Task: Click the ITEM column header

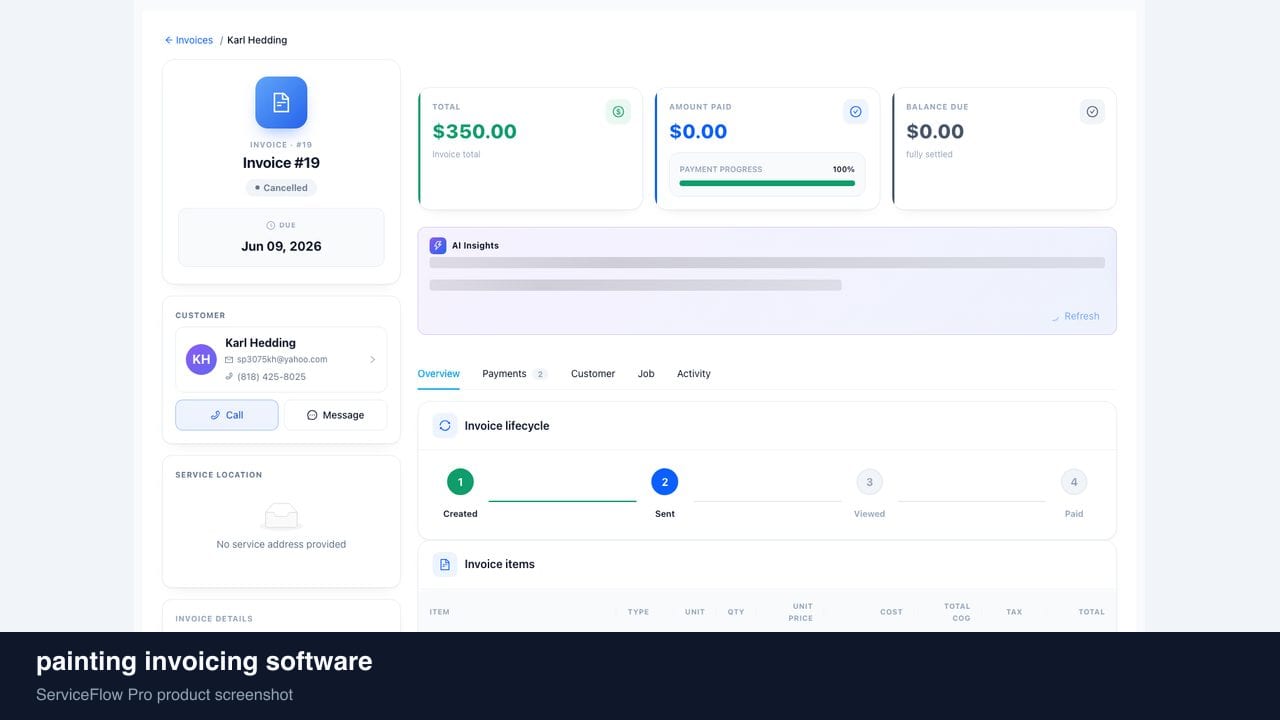Action: pyautogui.click(x=440, y=612)
